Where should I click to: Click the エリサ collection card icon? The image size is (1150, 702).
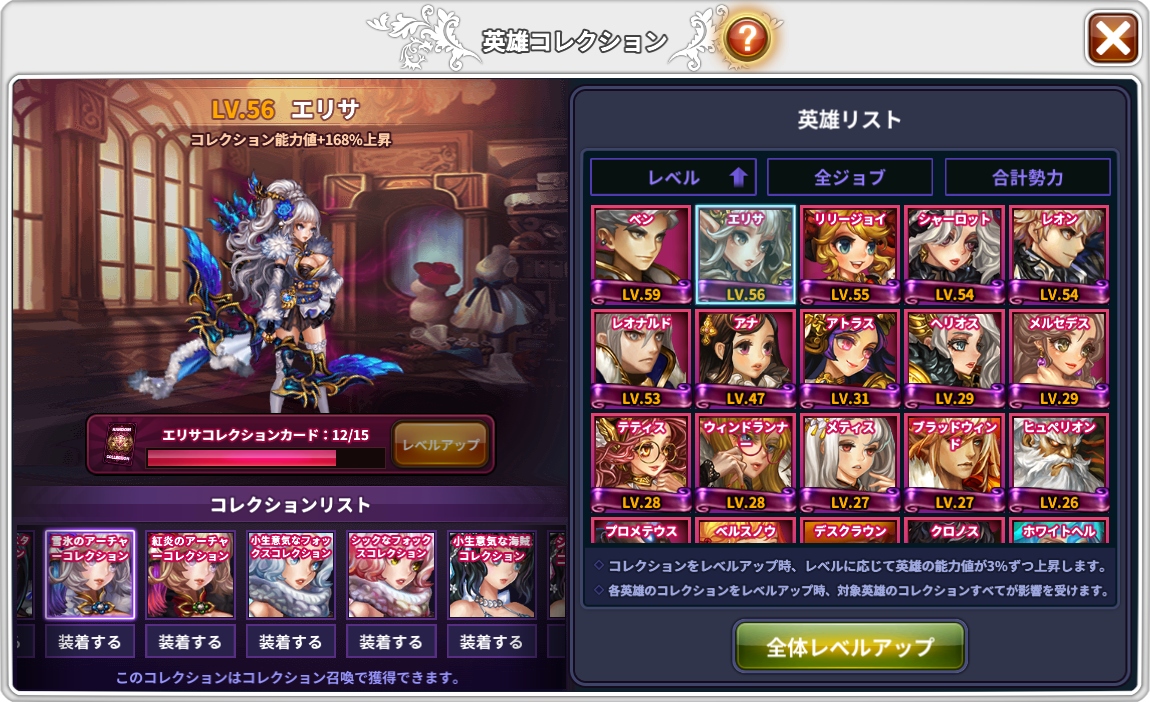click(x=118, y=443)
